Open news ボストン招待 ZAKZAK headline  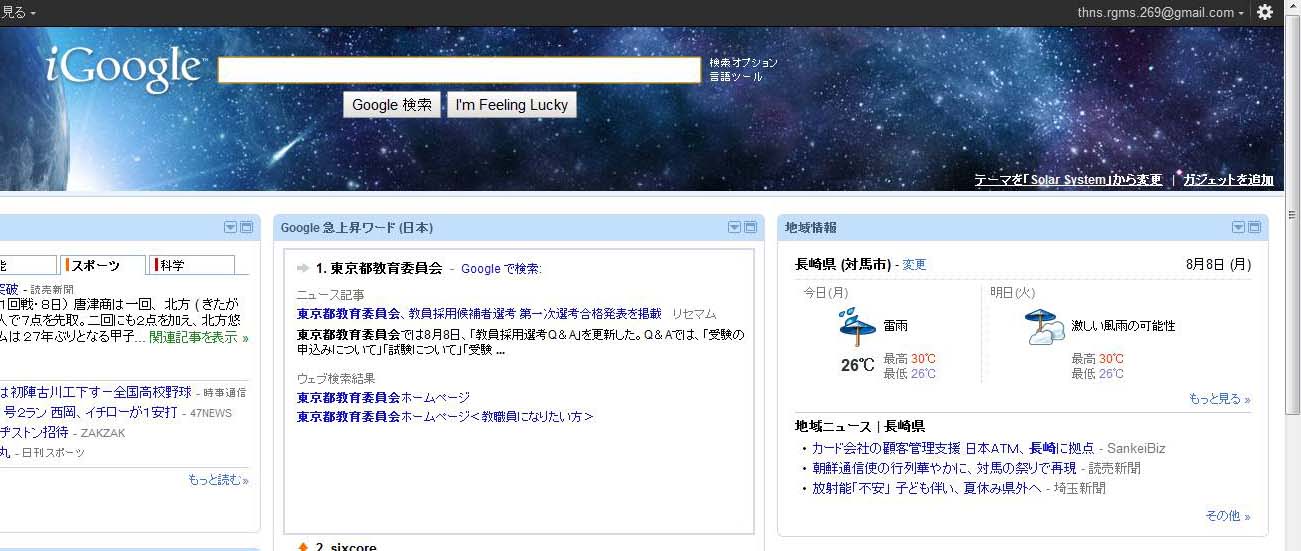[35, 432]
